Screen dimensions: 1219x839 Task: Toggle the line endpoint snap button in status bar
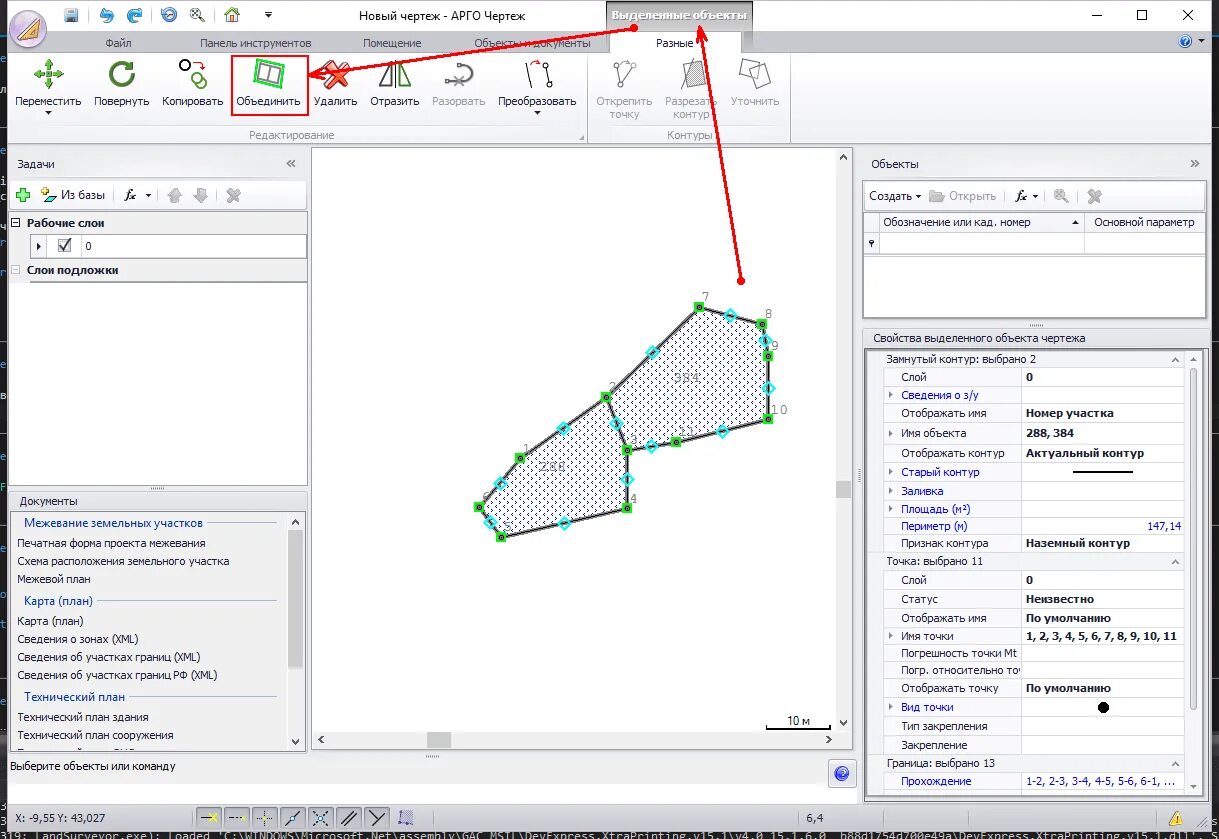click(x=292, y=818)
